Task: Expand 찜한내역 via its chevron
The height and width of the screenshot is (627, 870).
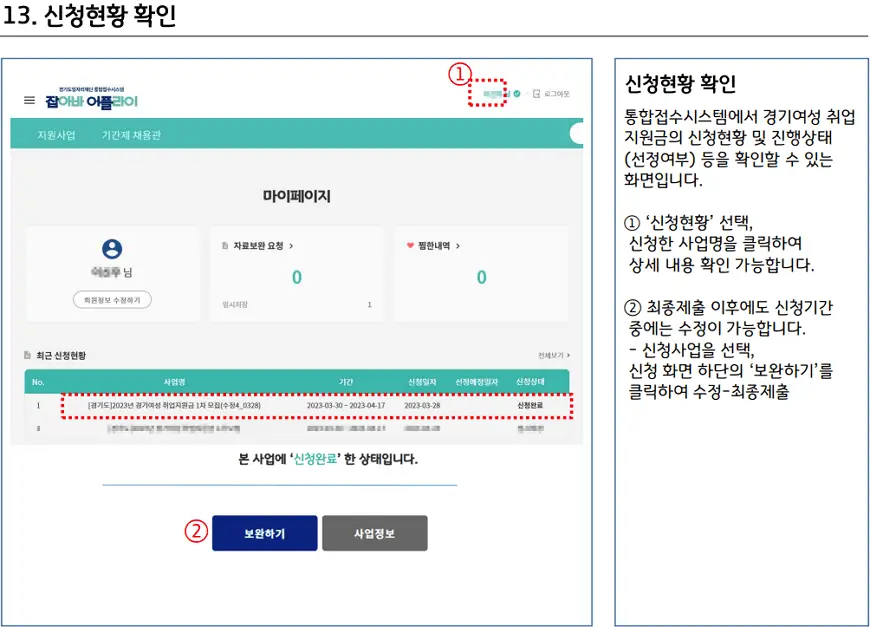Action: coord(458,245)
